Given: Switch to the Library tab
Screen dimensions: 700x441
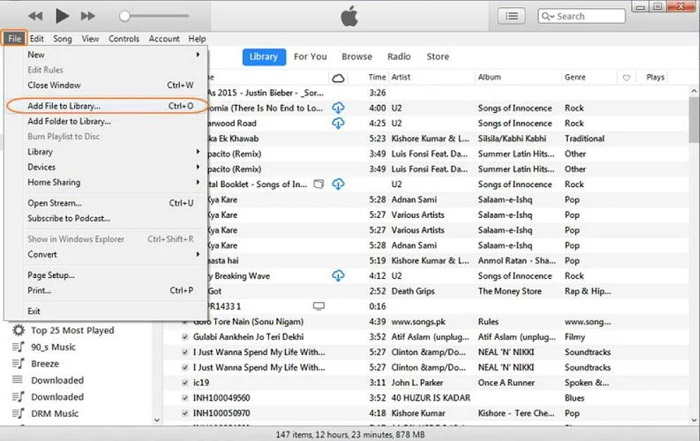Looking at the screenshot, I should [264, 57].
